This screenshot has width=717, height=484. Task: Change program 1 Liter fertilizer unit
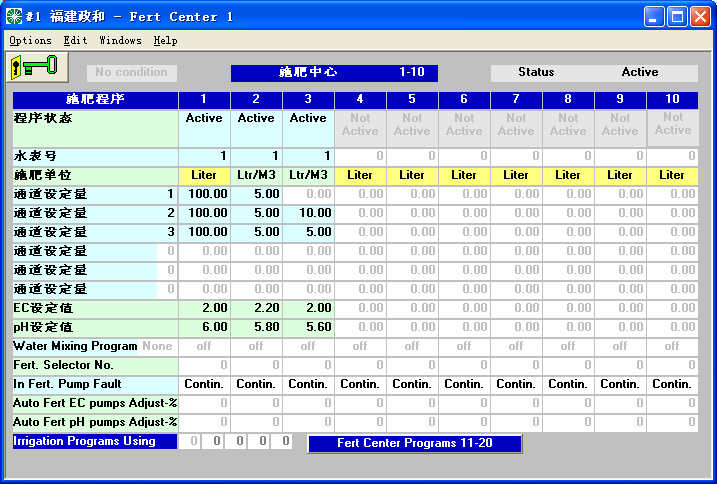(x=204, y=175)
